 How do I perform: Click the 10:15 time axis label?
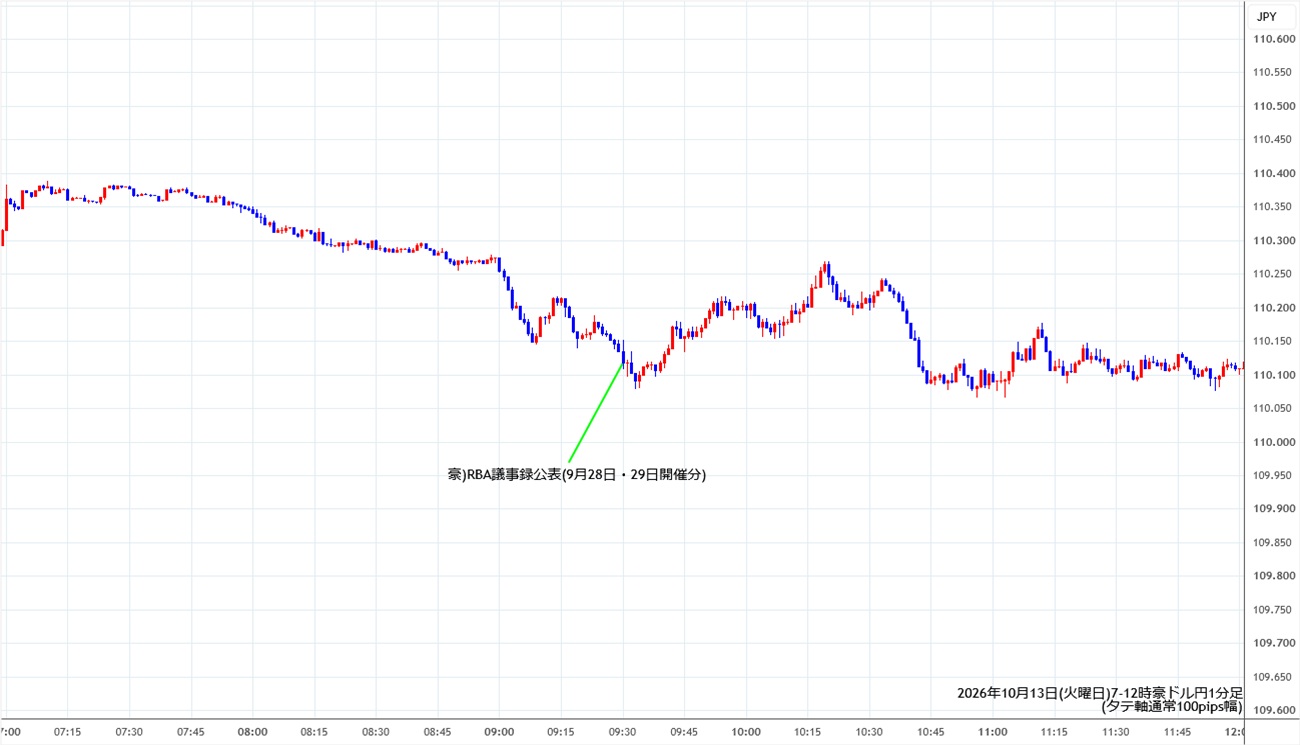coord(808,732)
